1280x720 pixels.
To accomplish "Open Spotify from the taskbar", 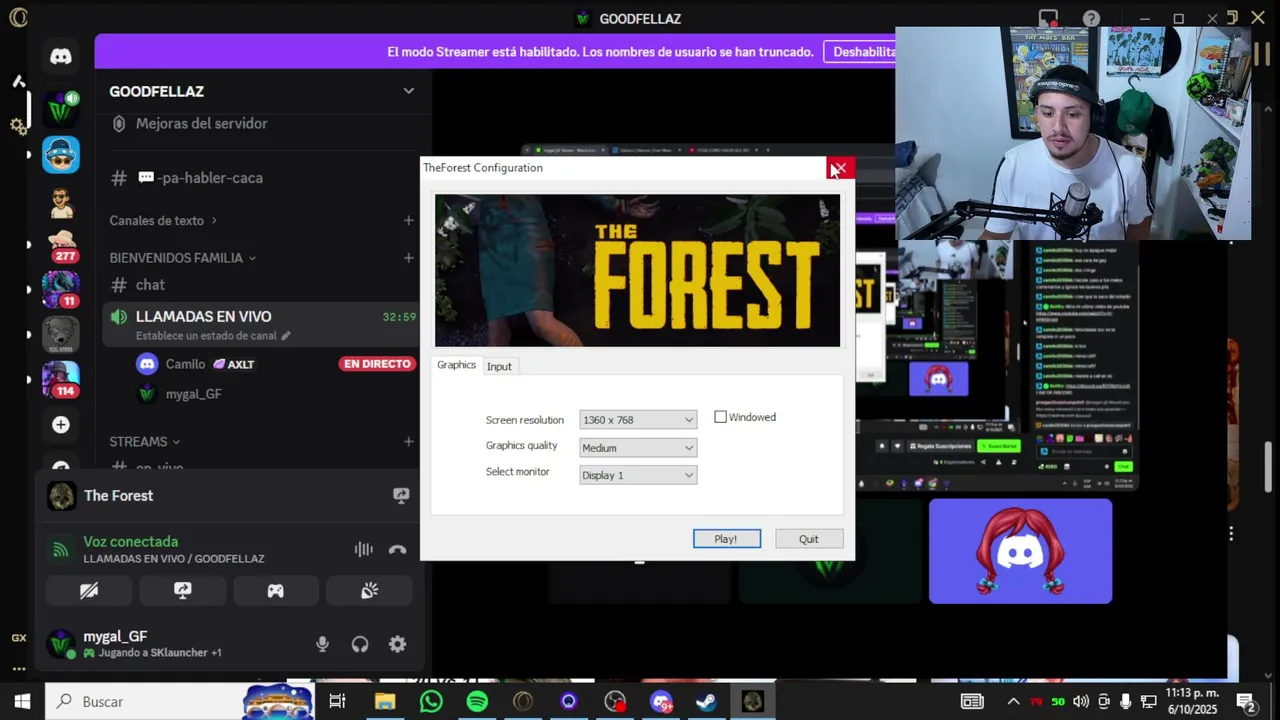I will pos(477,702).
